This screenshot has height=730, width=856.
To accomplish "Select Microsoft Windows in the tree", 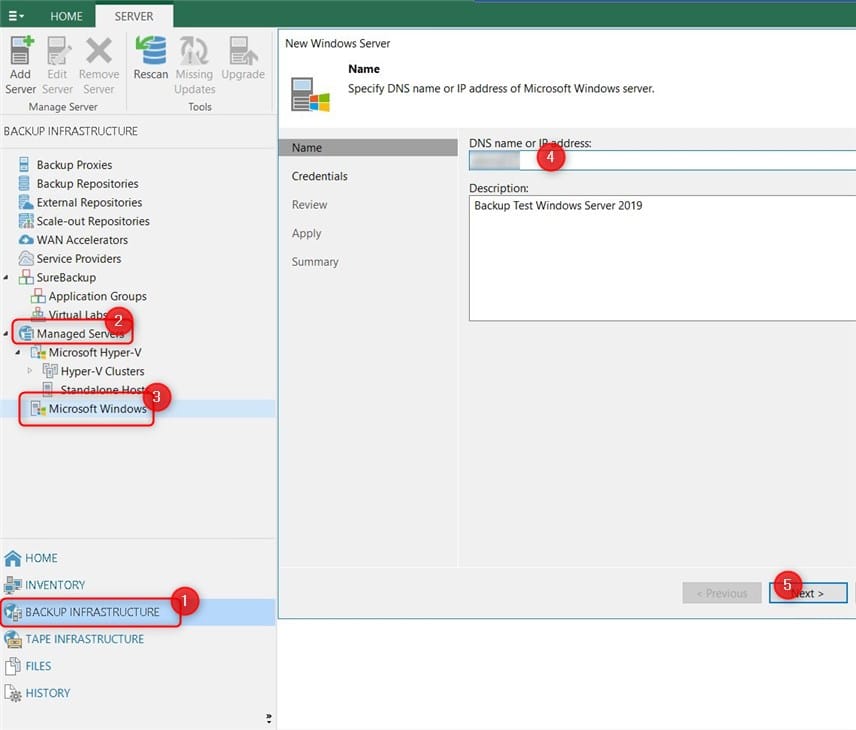I will click(97, 408).
